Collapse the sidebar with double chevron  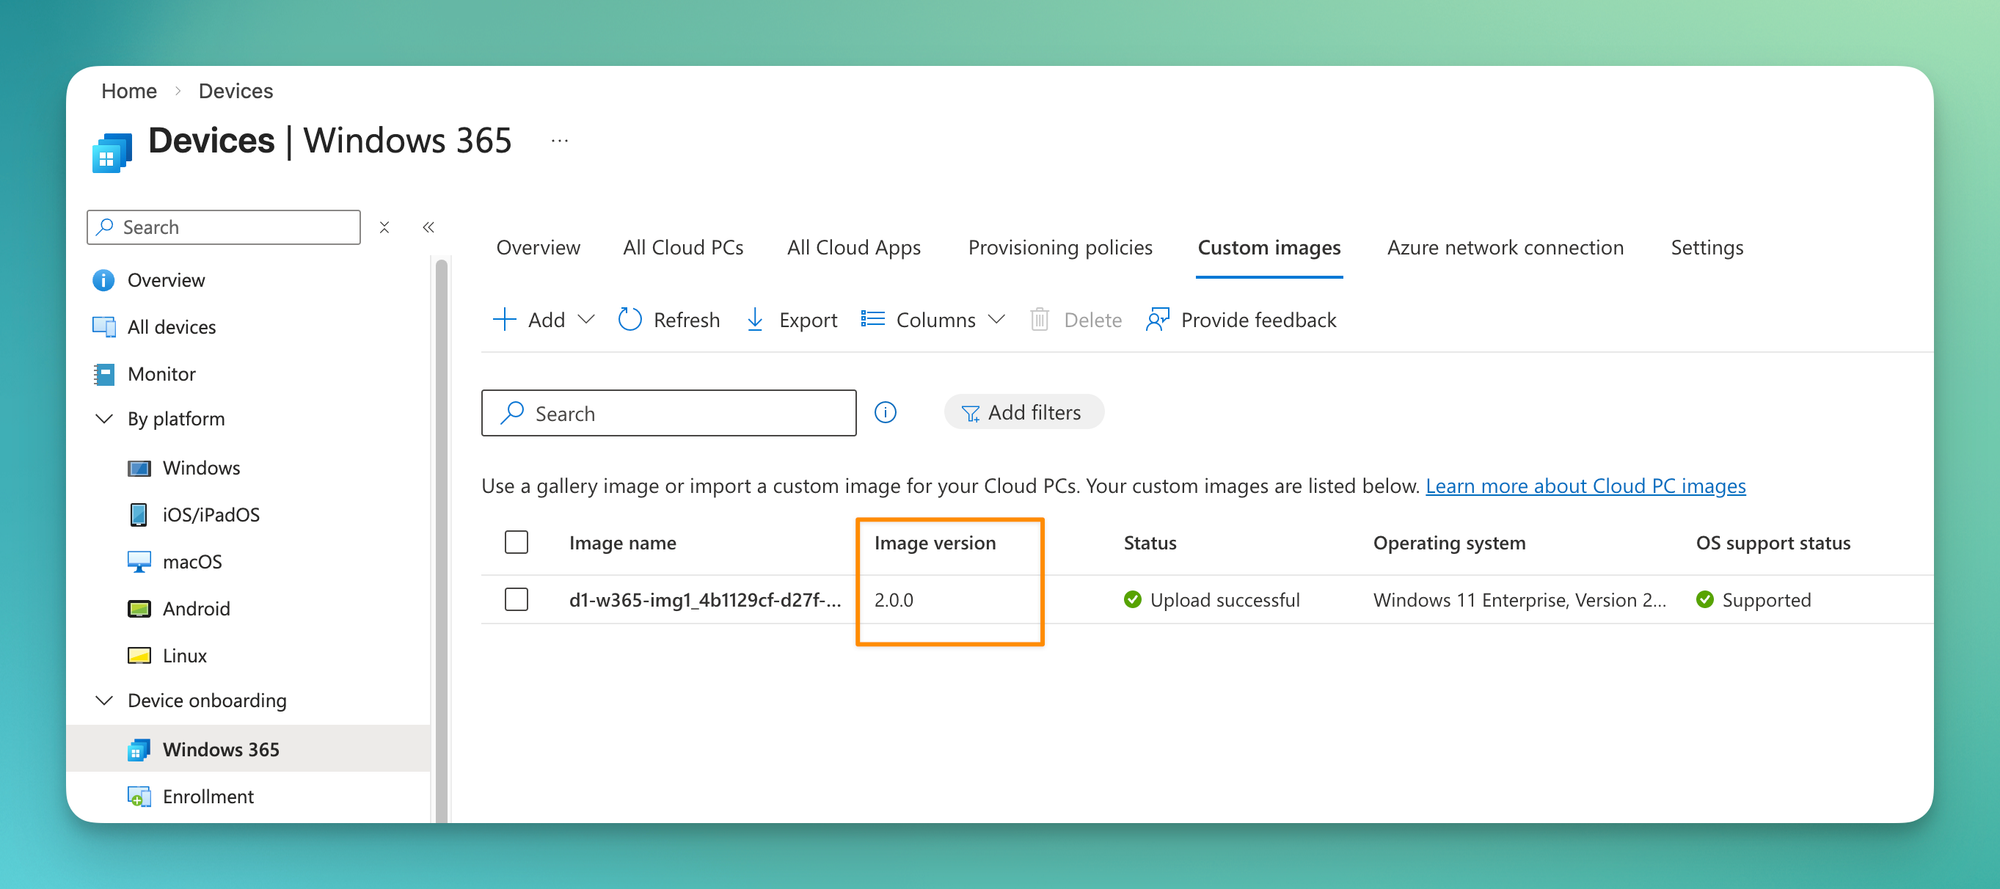pos(428,228)
